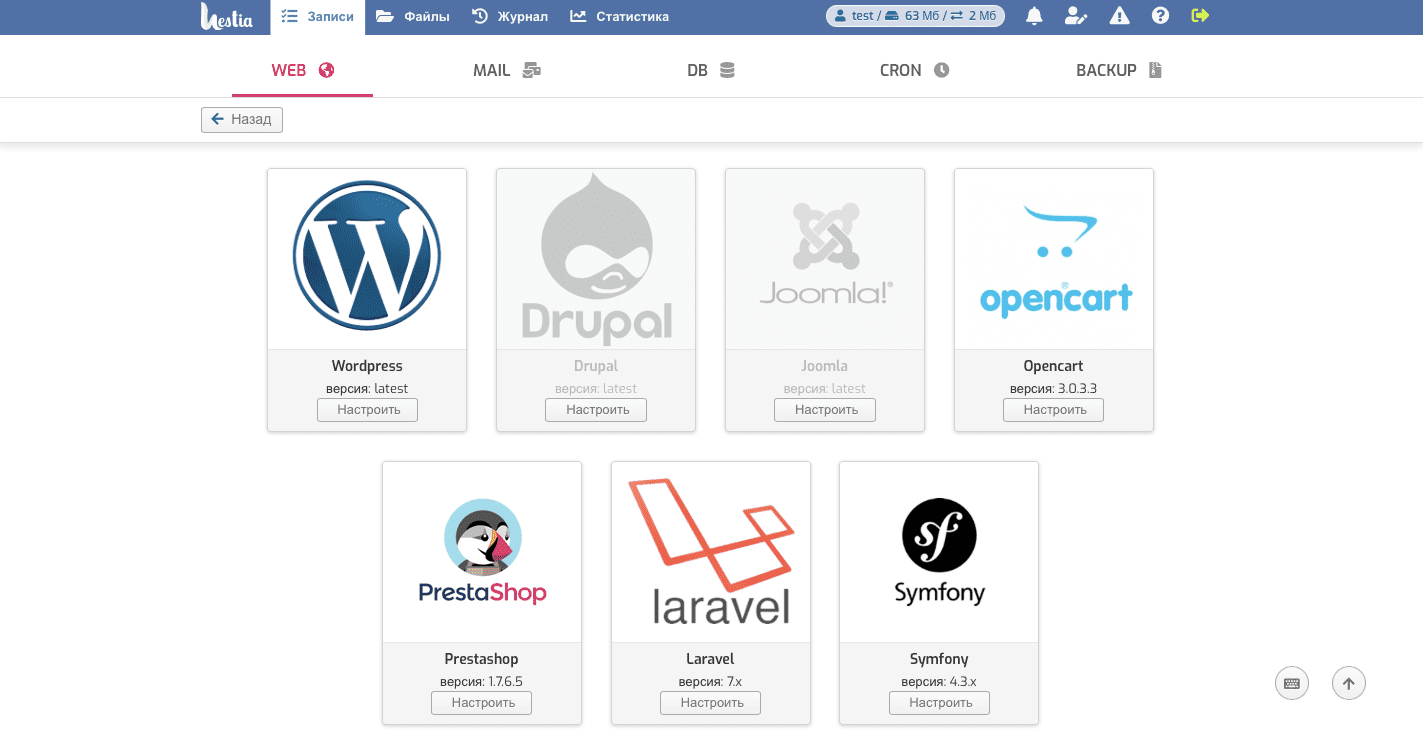
Task: Click the warning triangle icon
Action: (1120, 16)
